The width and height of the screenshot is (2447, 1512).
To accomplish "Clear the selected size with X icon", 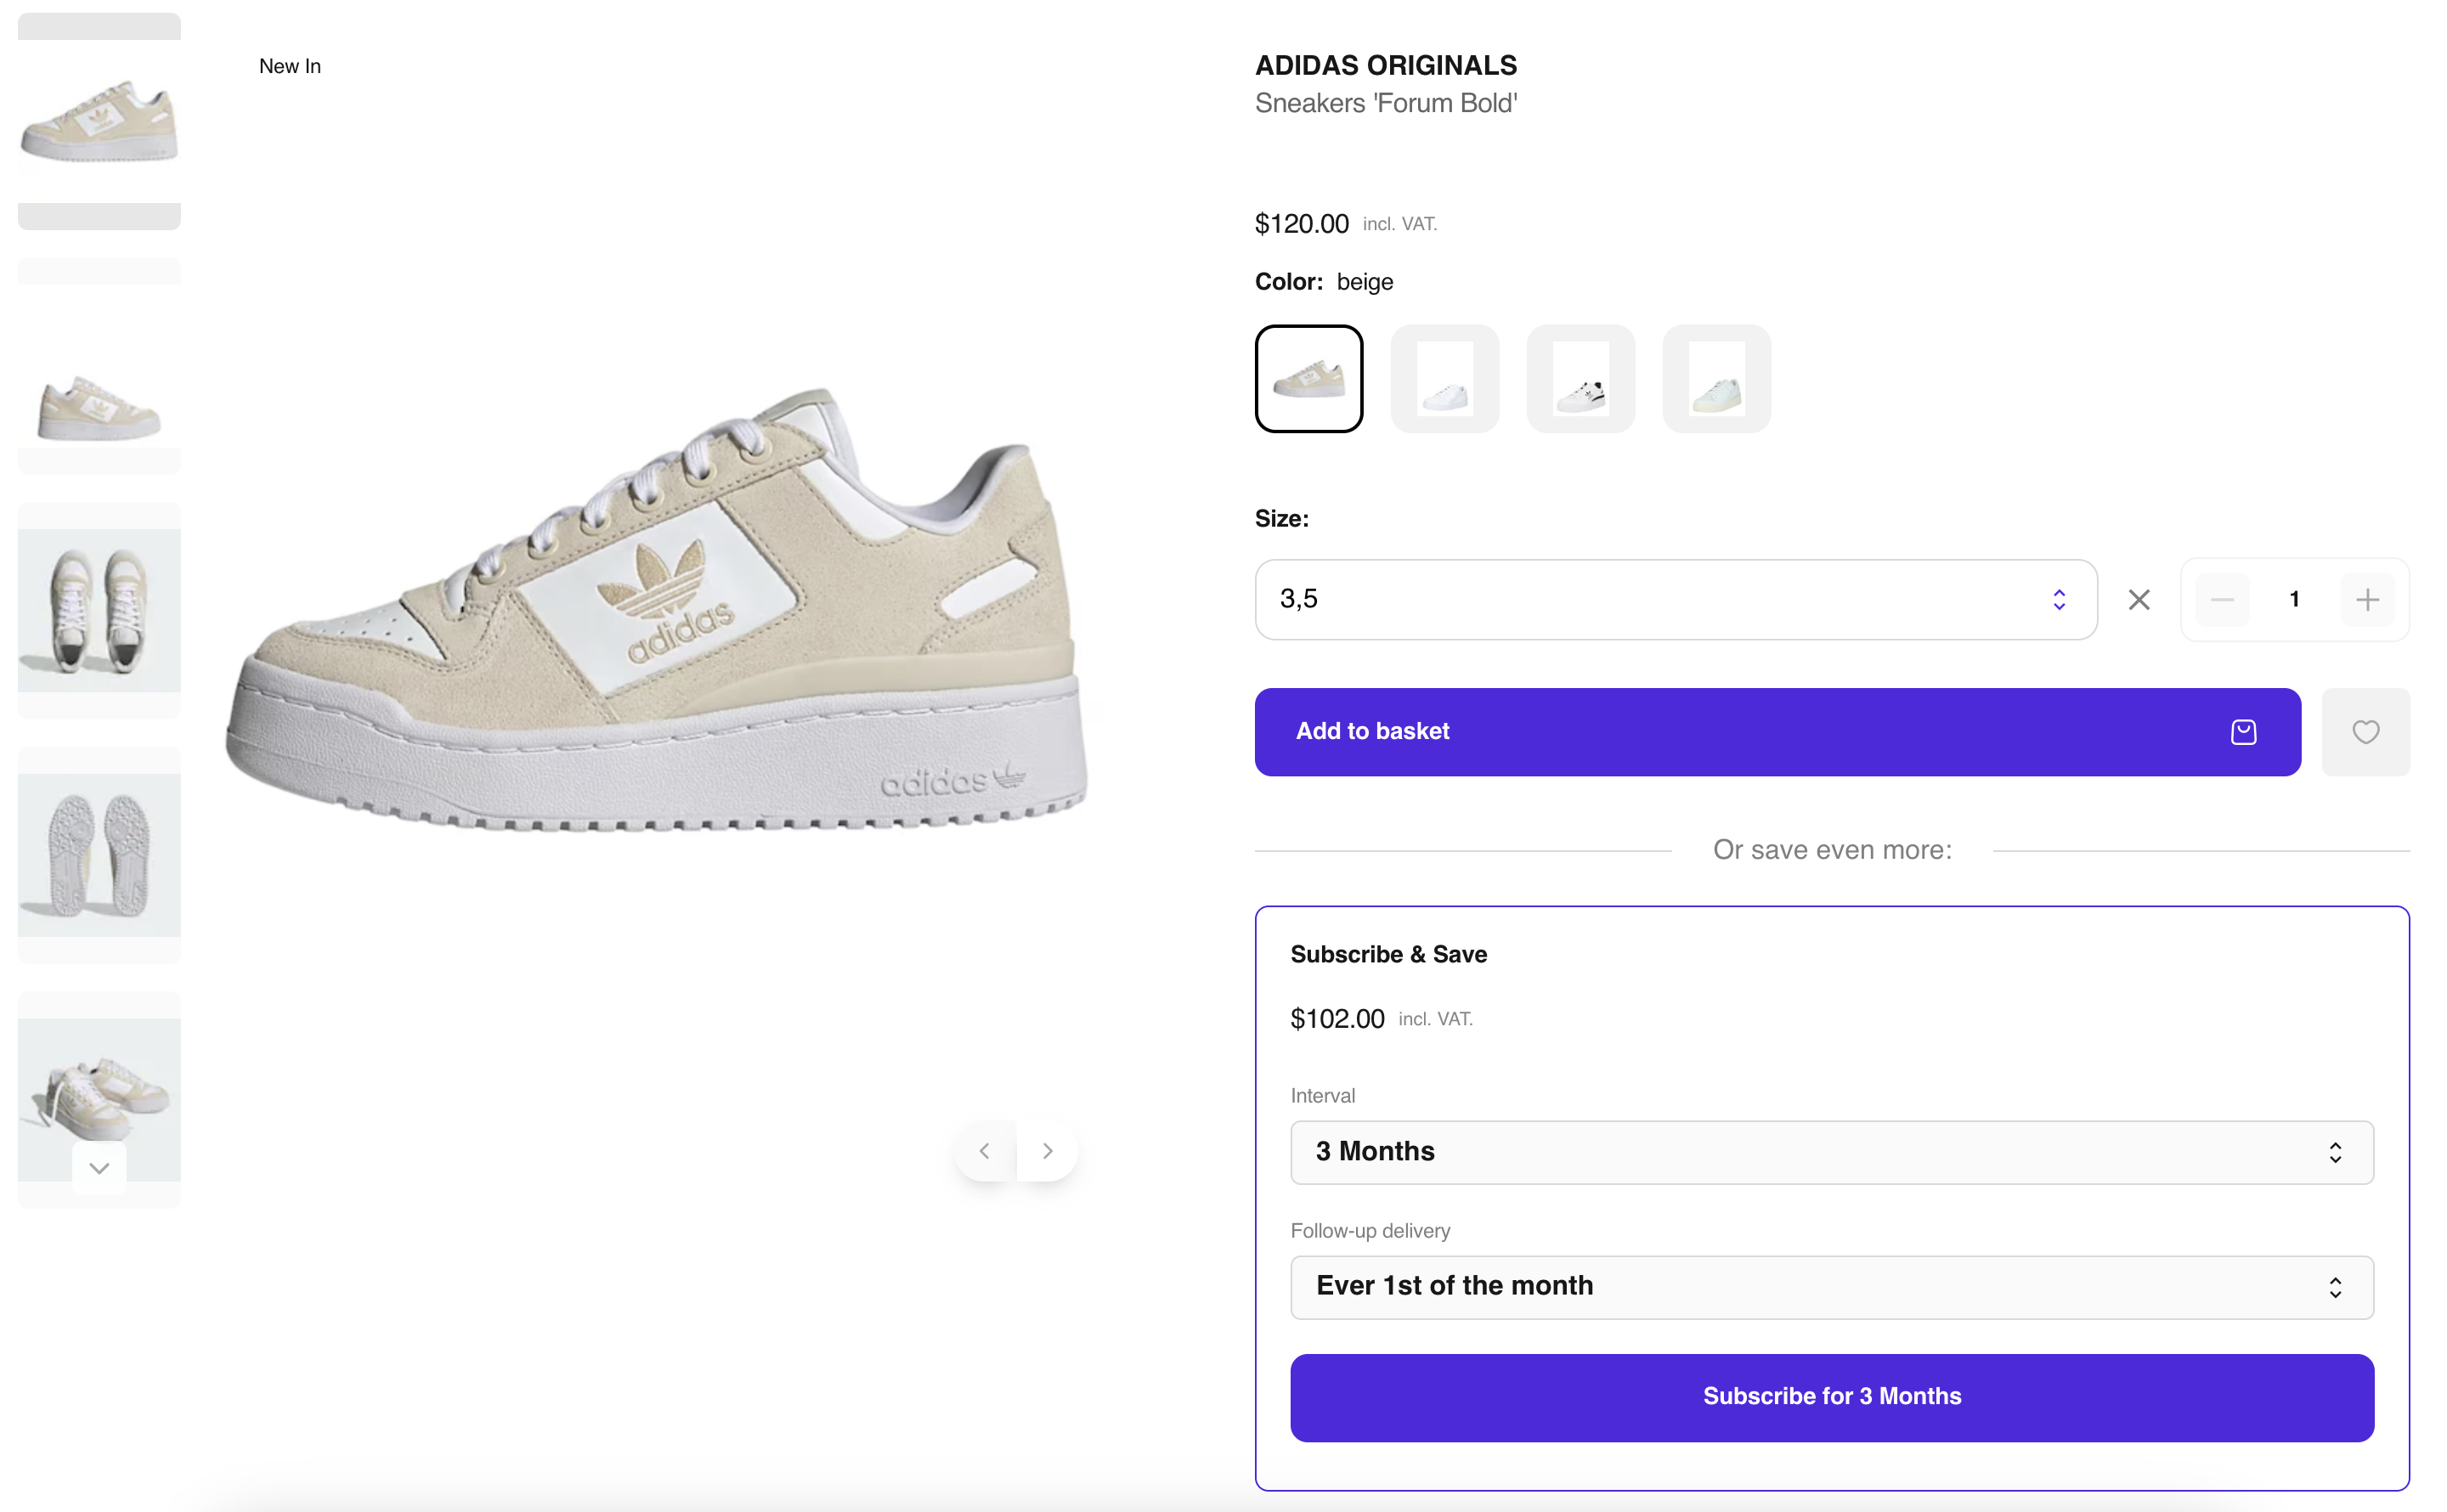I will coord(2139,599).
